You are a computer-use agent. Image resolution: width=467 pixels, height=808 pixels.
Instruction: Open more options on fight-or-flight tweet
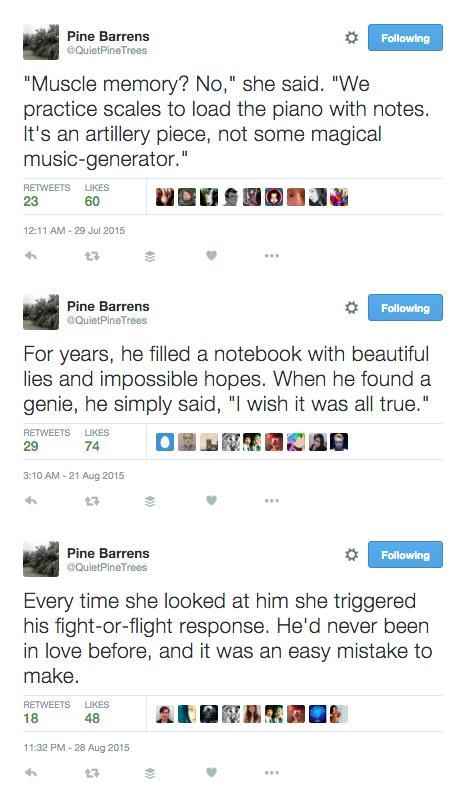[x=272, y=773]
